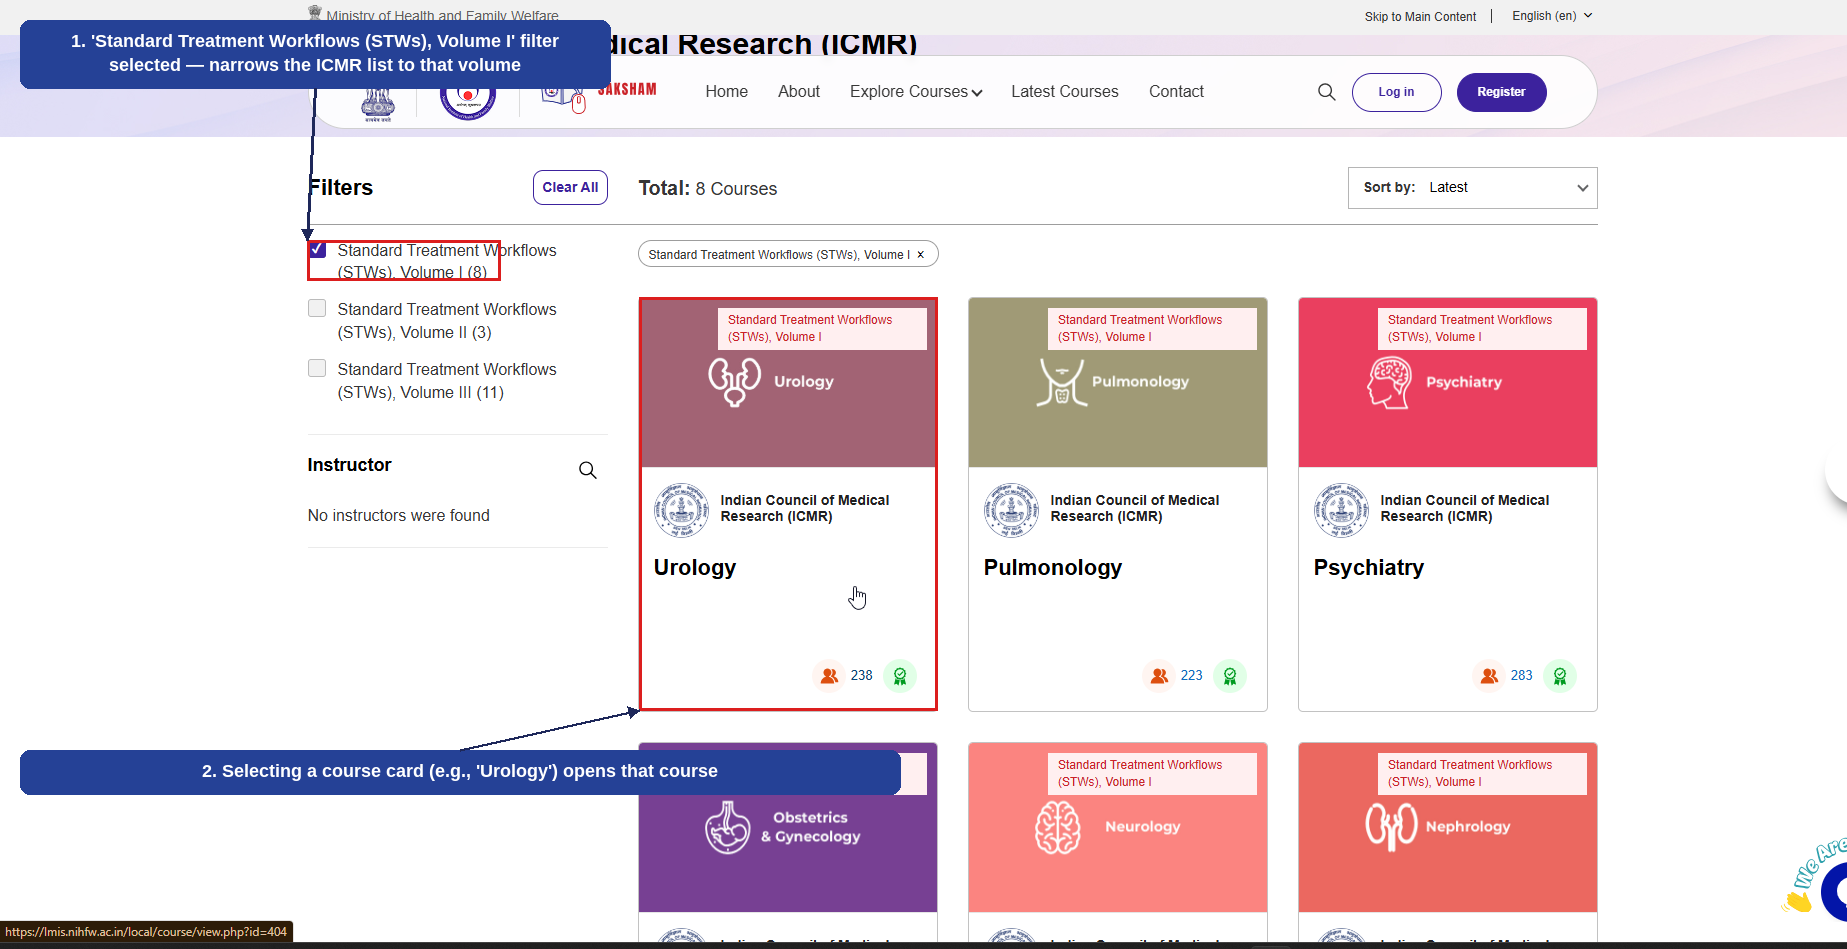Click the Obstetrics & Gynecology fetus icon
This screenshot has width=1847, height=949.
[727, 827]
